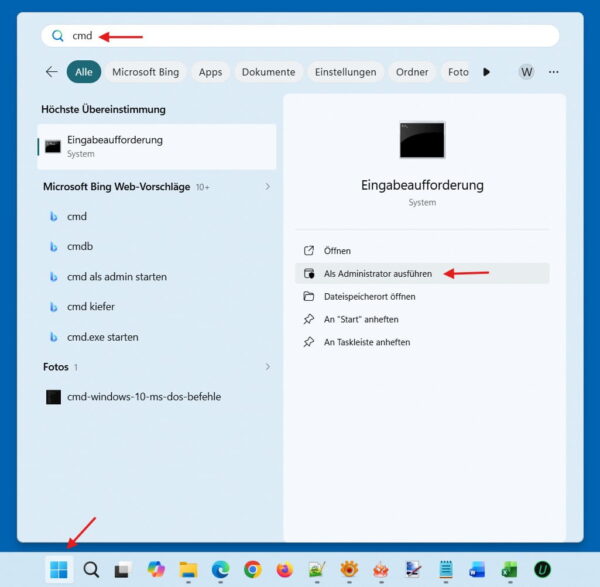Image resolution: width=600 pixels, height=587 pixels.
Task: Switch to the Foto filter tab
Action: coord(458,72)
